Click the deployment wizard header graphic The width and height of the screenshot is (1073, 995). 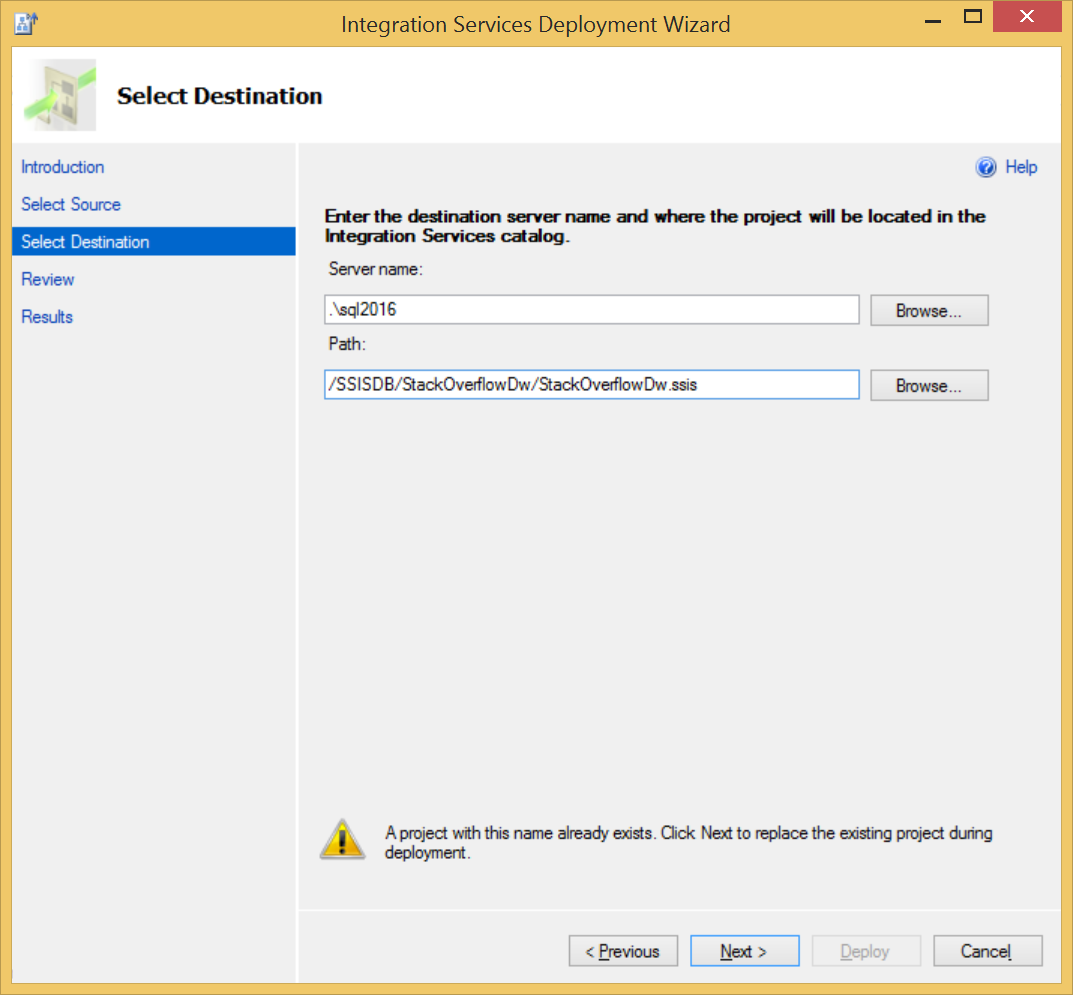(x=58, y=95)
